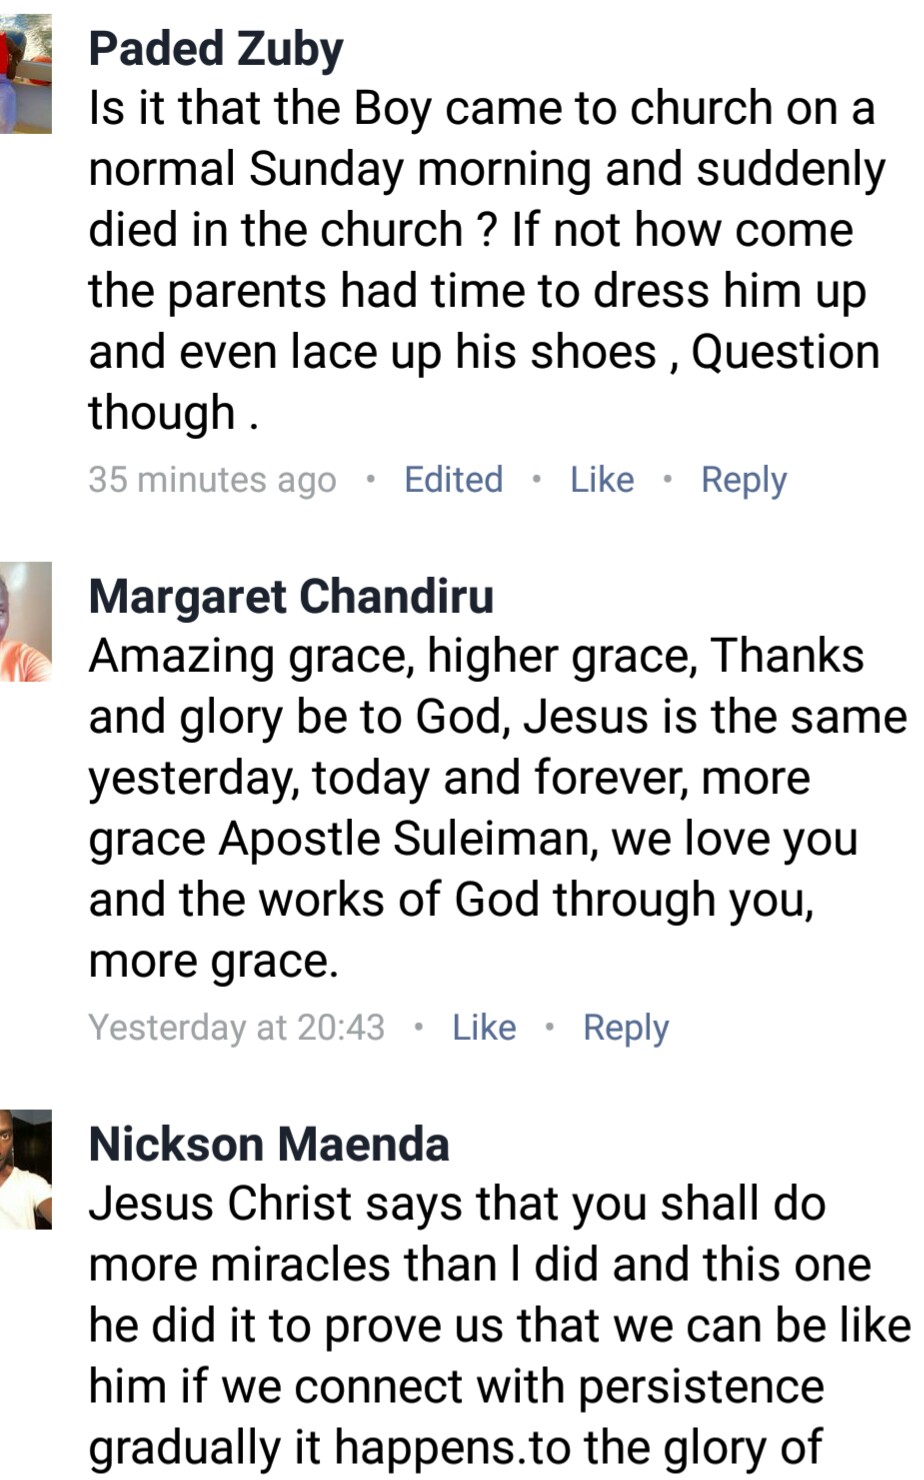Reply to Paded Zuby's comment
Image resolution: width=924 pixels, height=1480 pixels.
pos(743,480)
